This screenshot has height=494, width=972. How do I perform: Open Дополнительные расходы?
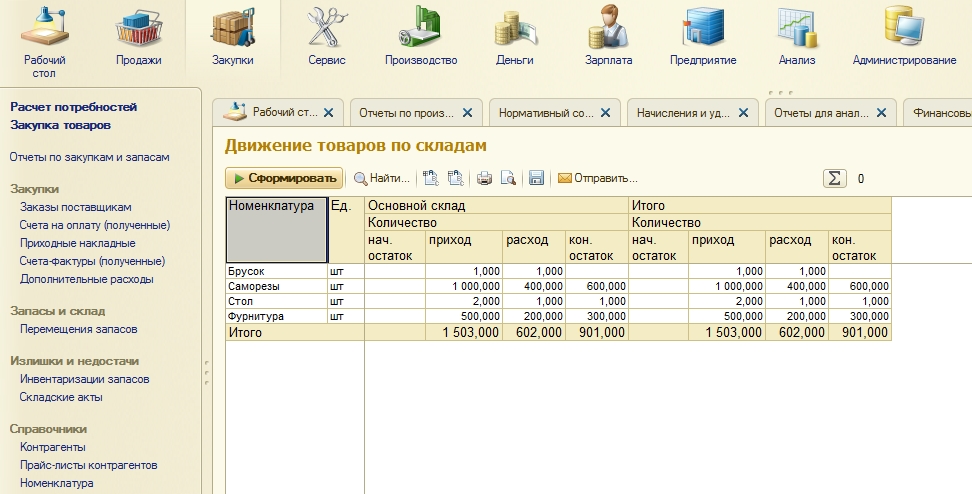87,279
